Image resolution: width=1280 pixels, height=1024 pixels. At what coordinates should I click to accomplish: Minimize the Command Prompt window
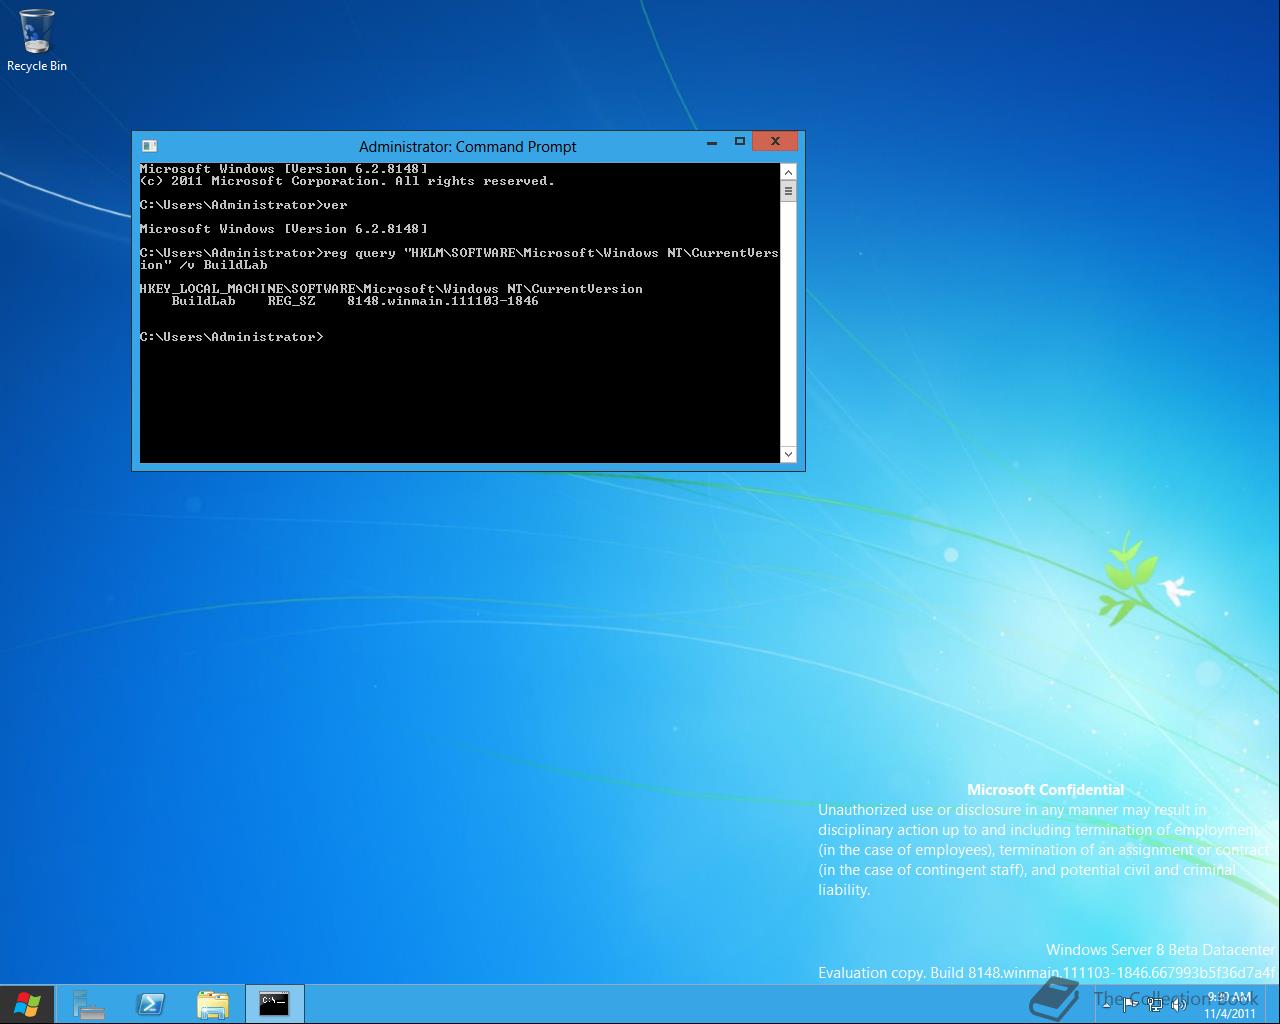[712, 143]
